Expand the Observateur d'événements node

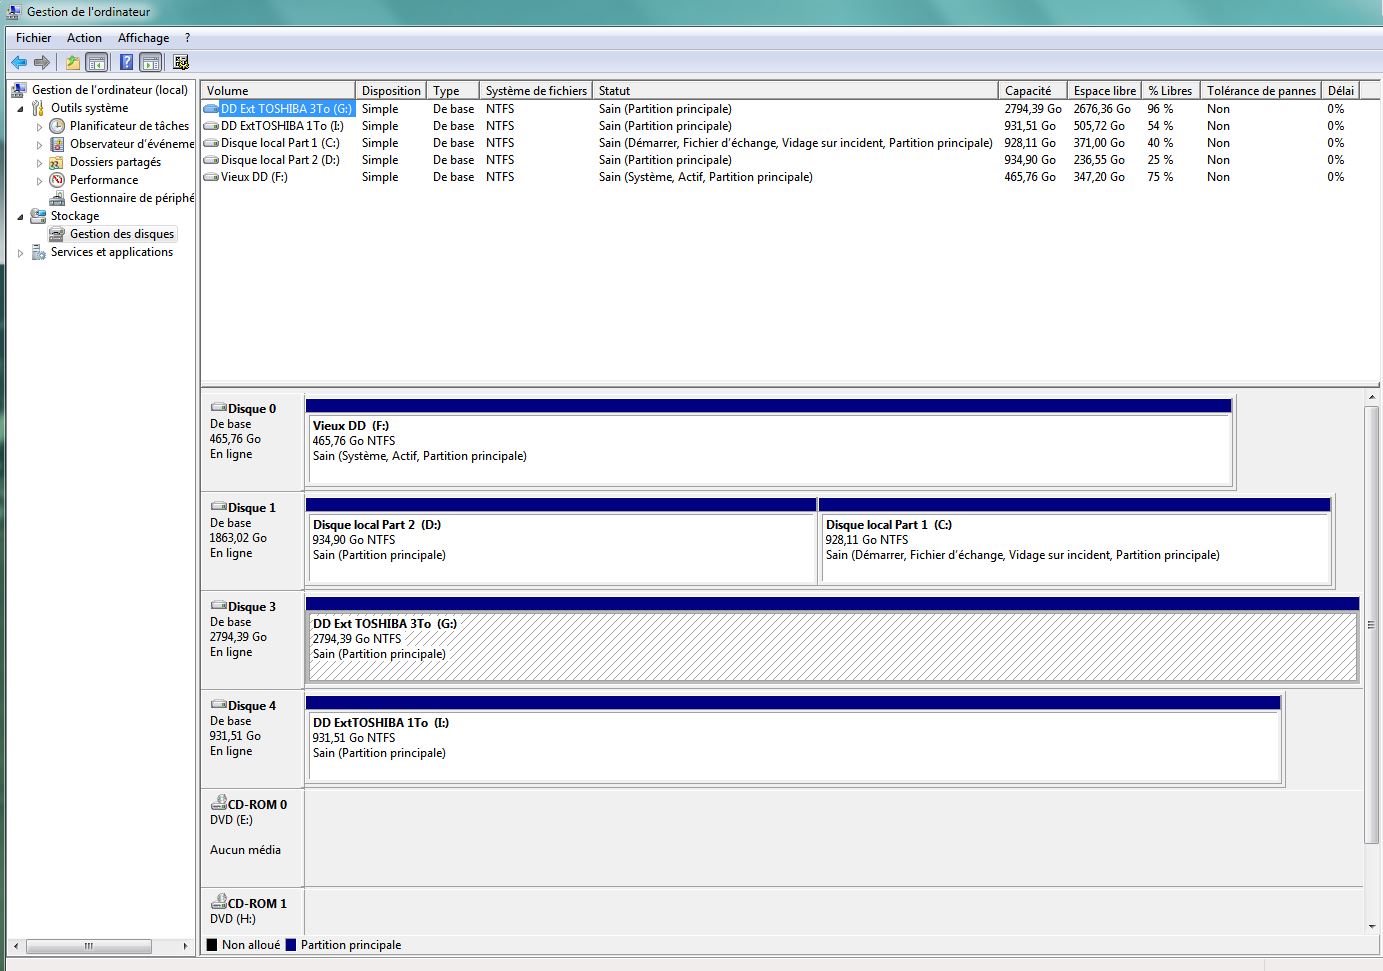39,145
